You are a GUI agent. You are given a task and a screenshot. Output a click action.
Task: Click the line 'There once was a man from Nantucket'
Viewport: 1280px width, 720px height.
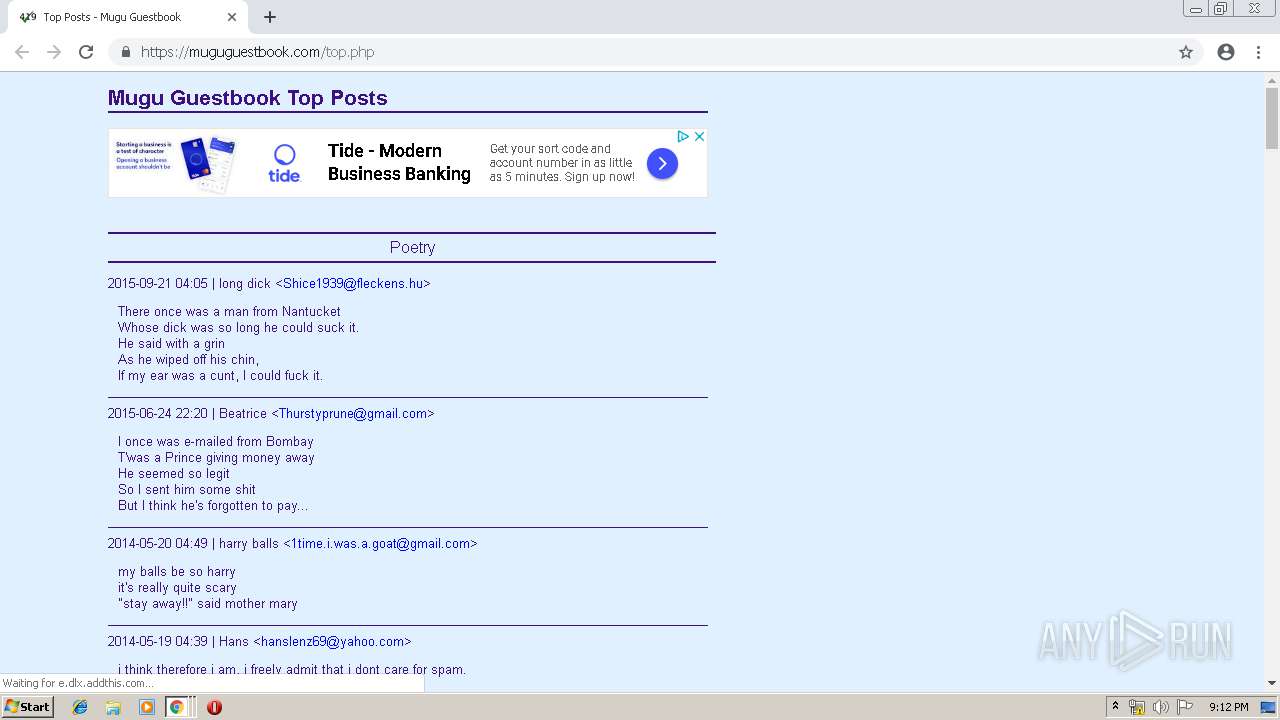click(229, 312)
